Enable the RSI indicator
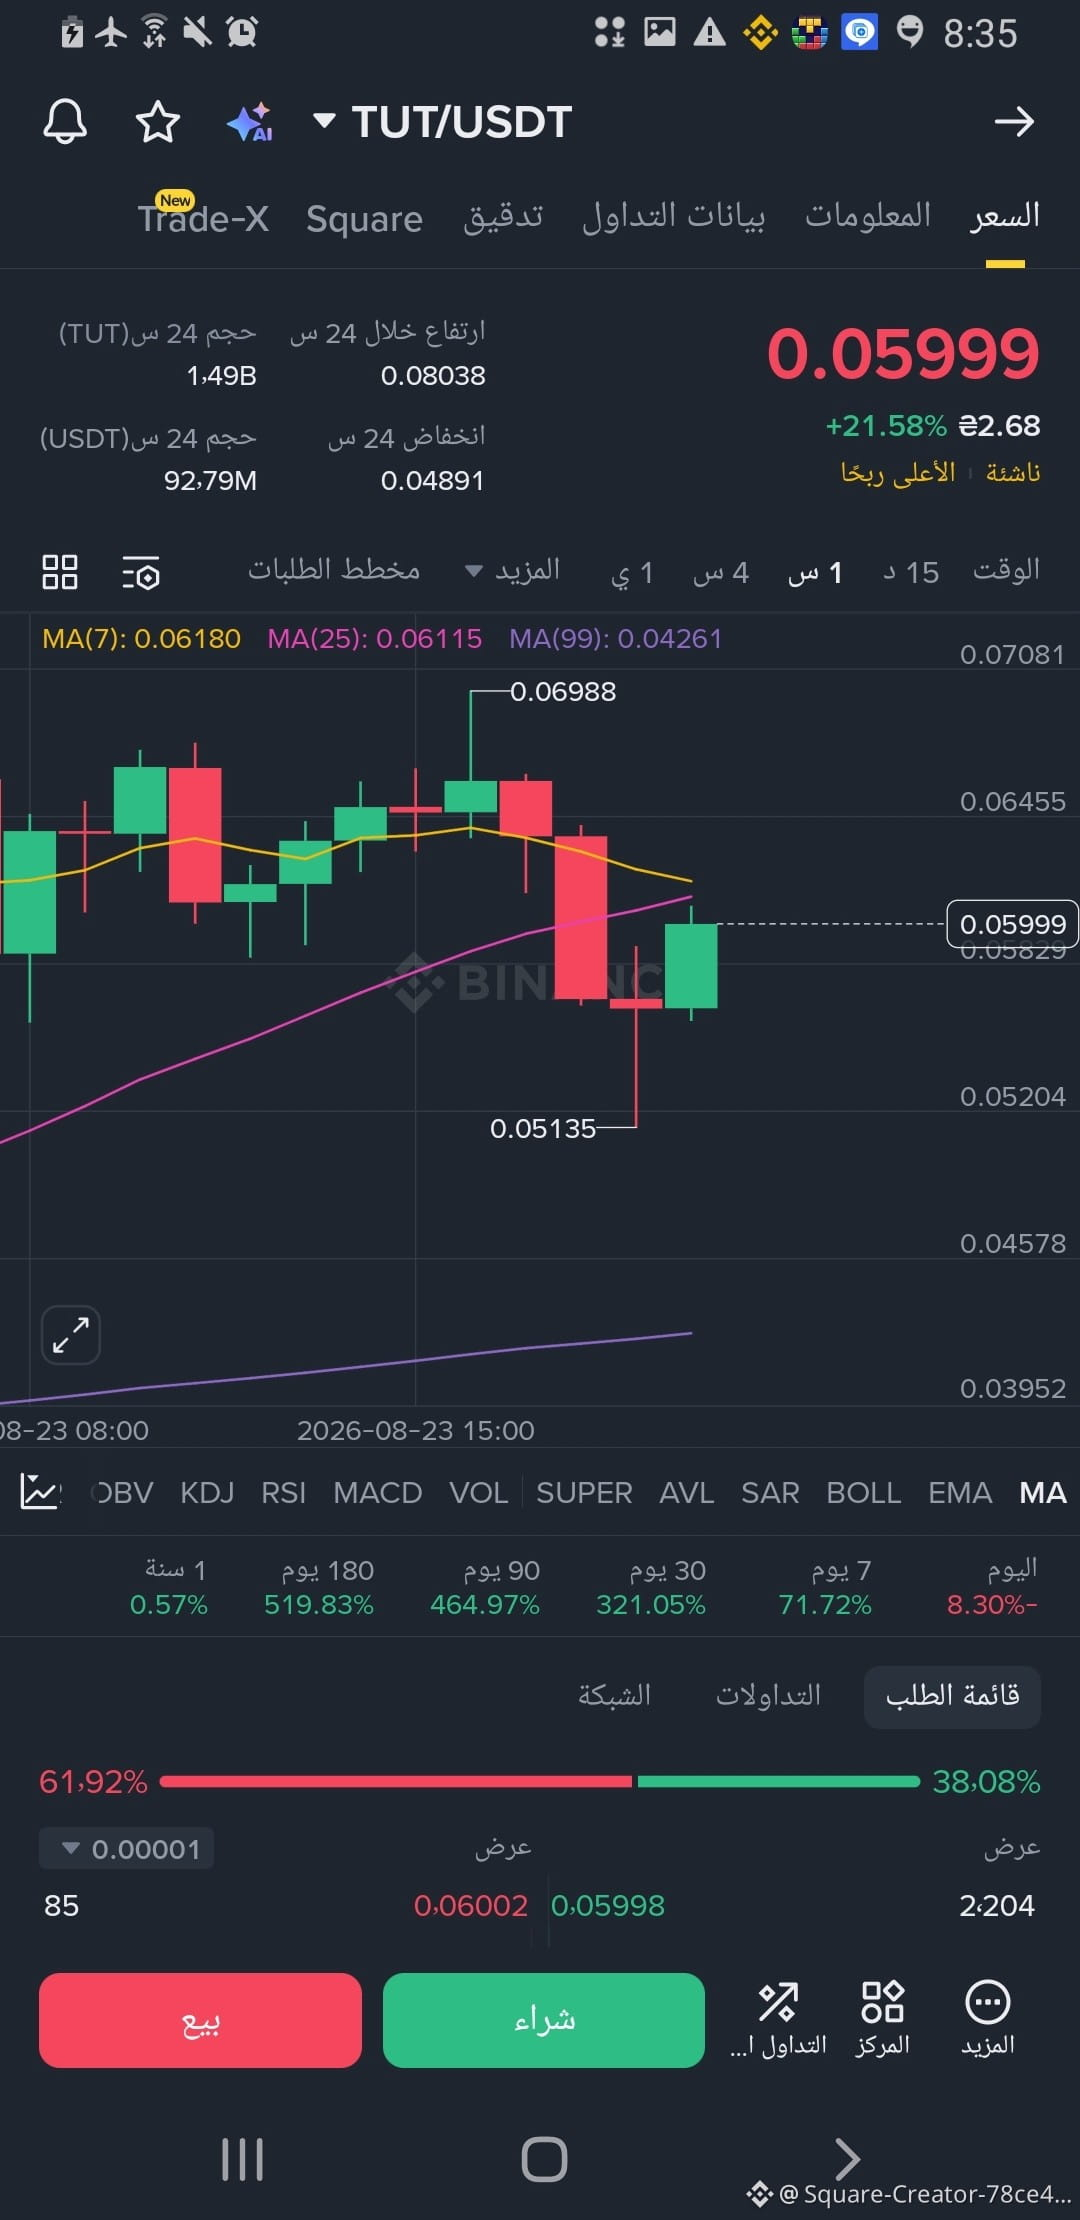The height and width of the screenshot is (2220, 1080). click(283, 1493)
